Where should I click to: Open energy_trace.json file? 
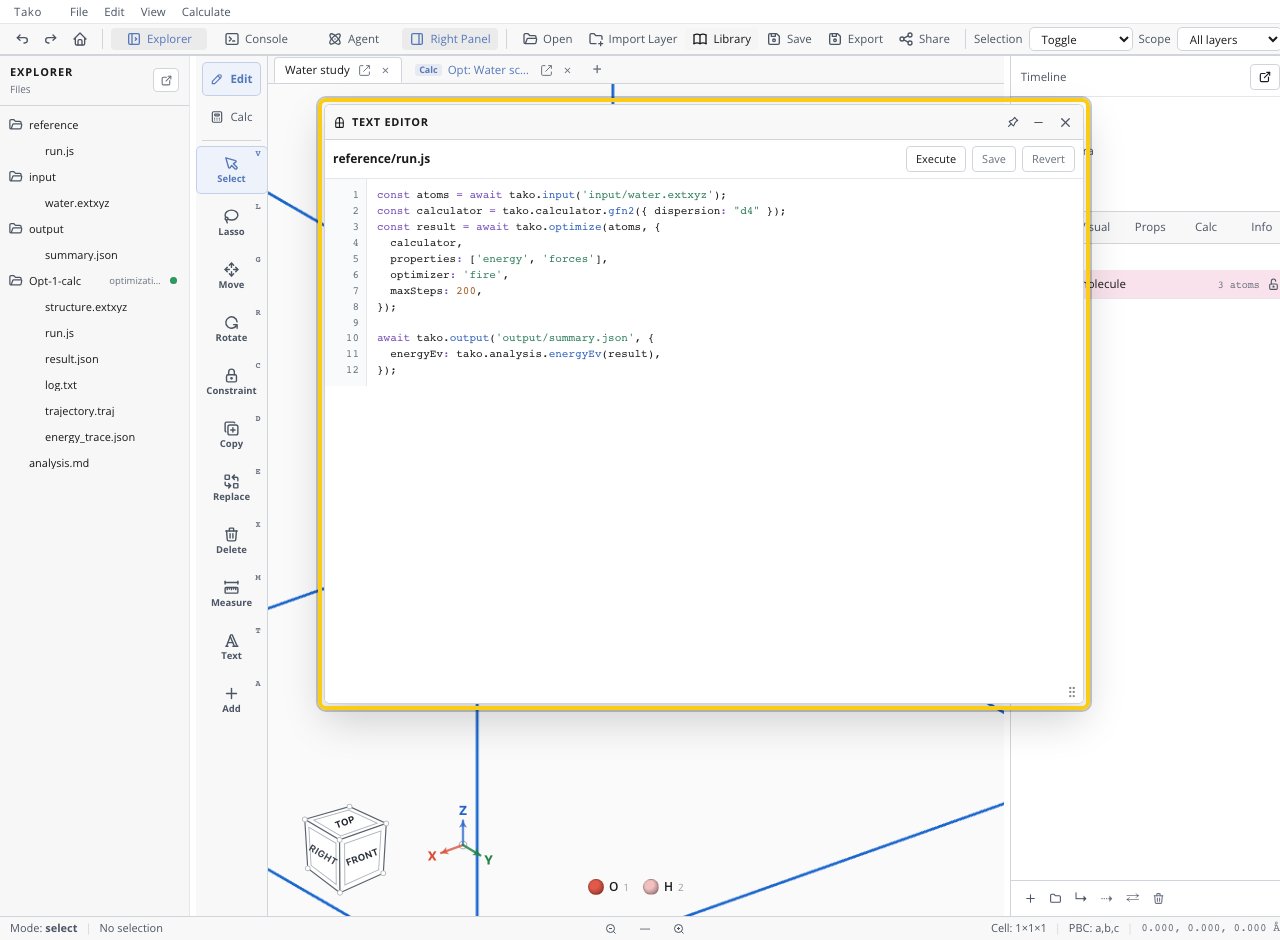pyautogui.click(x=90, y=437)
